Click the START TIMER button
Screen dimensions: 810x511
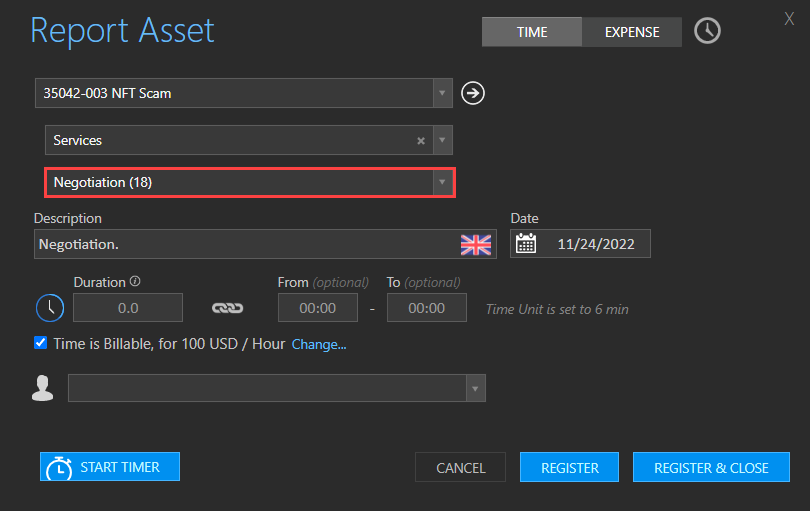(110, 467)
